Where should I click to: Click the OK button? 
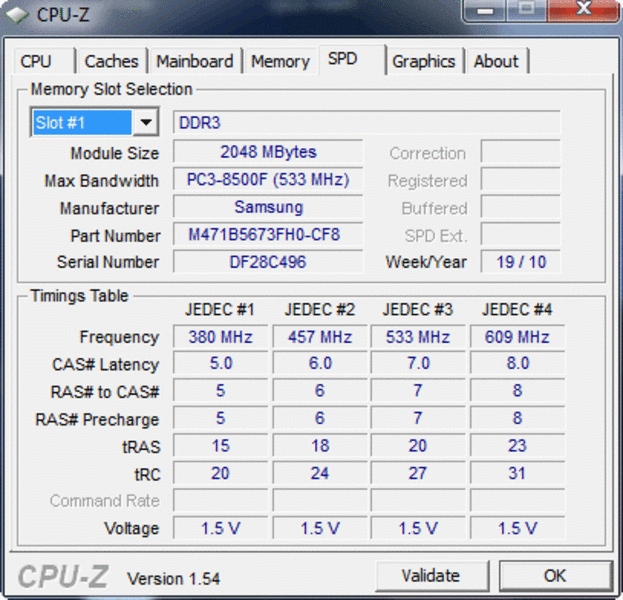point(555,575)
